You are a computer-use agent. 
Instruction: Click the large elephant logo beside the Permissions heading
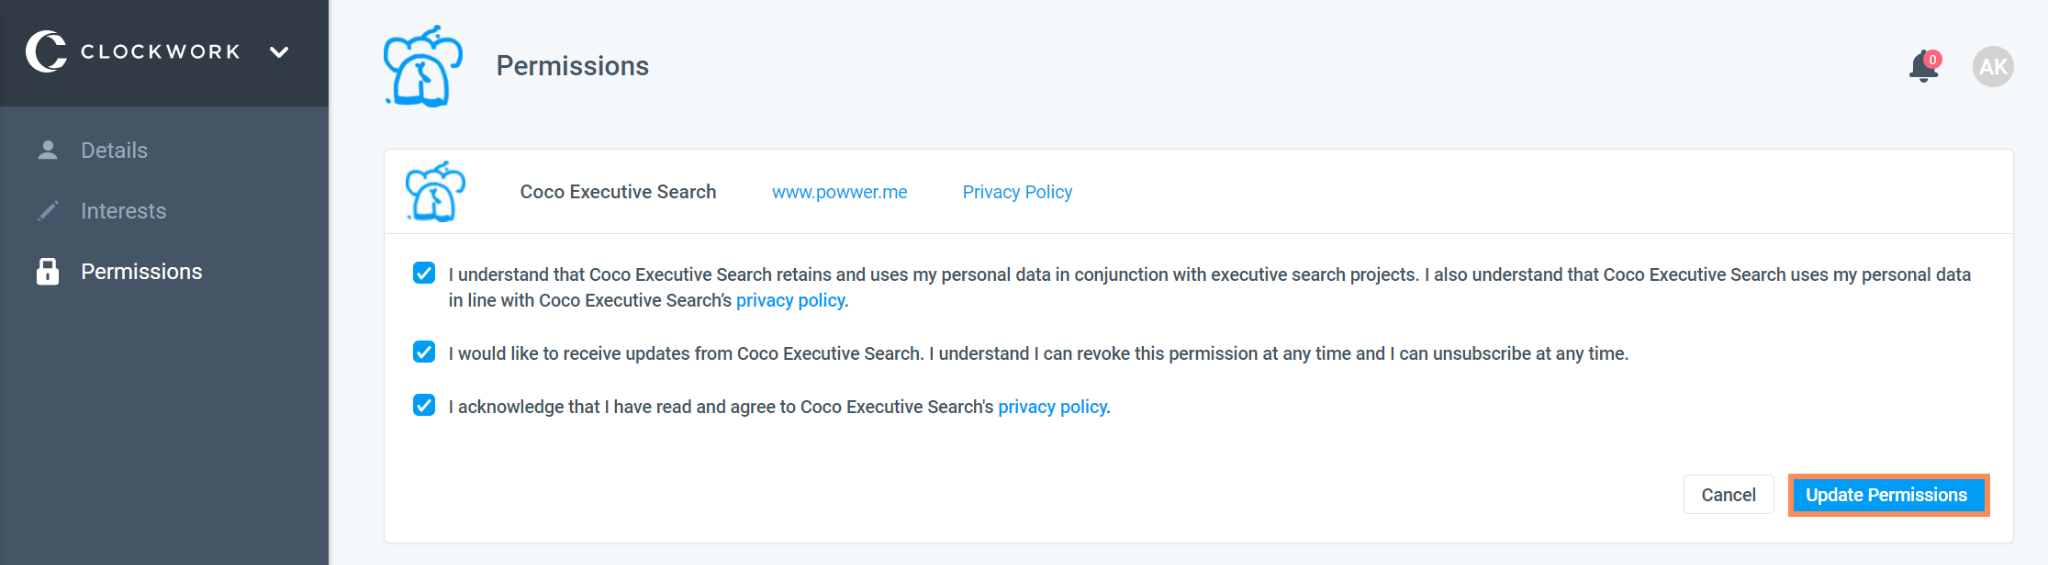coord(423,66)
